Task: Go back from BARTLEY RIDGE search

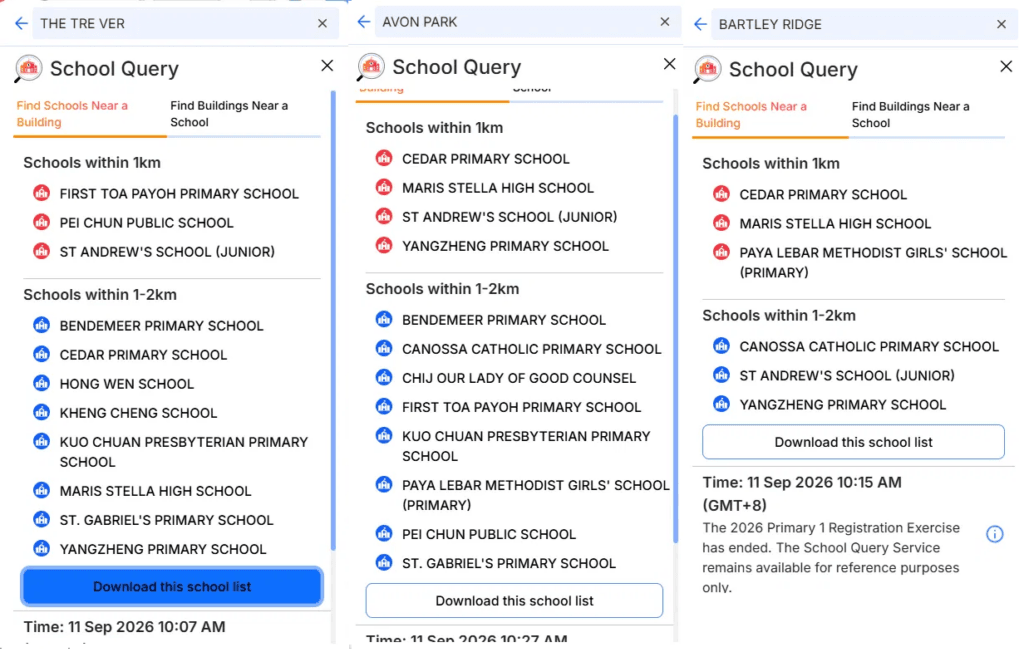Action: (x=700, y=24)
